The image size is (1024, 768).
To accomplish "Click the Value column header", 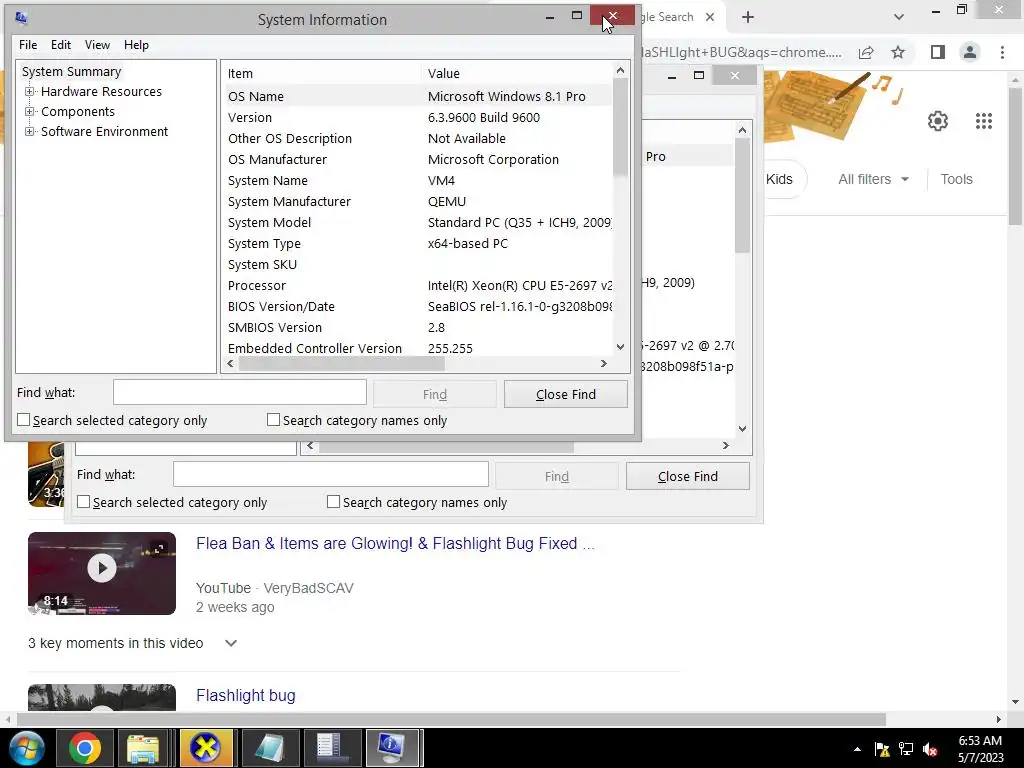I will (x=516, y=73).
